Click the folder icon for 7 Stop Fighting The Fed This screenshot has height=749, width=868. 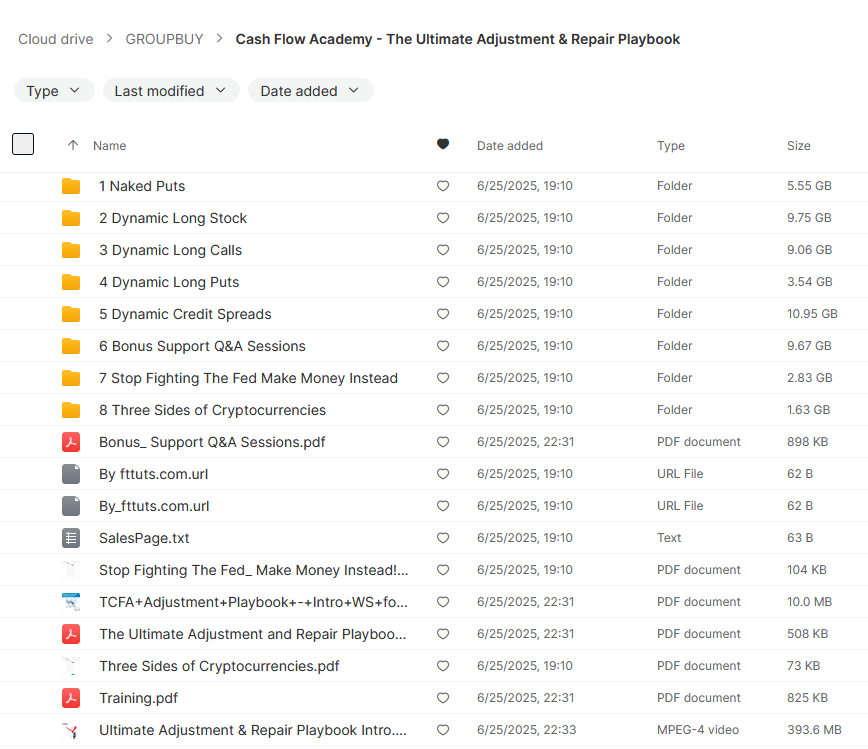71,378
